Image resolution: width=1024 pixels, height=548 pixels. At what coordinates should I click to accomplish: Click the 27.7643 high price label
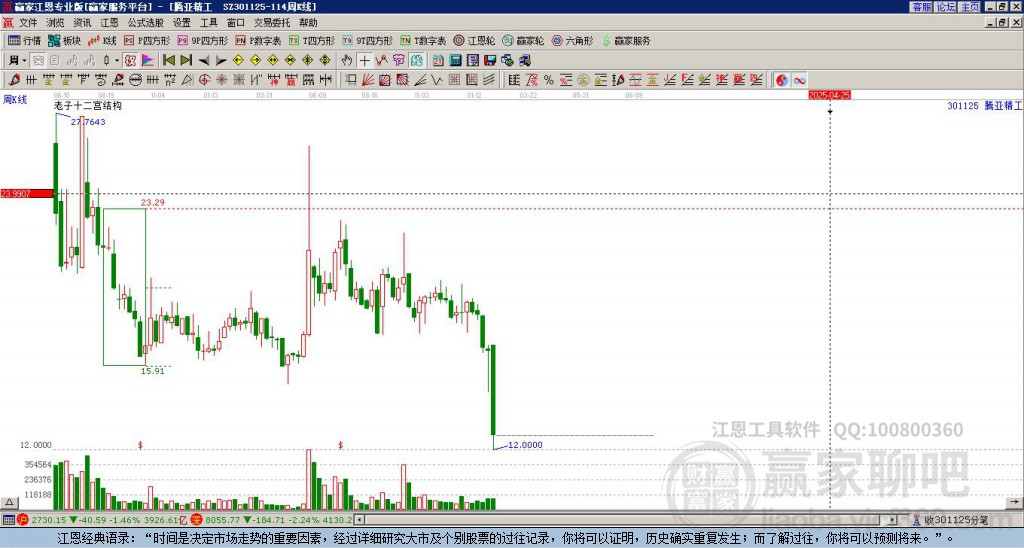(88, 121)
